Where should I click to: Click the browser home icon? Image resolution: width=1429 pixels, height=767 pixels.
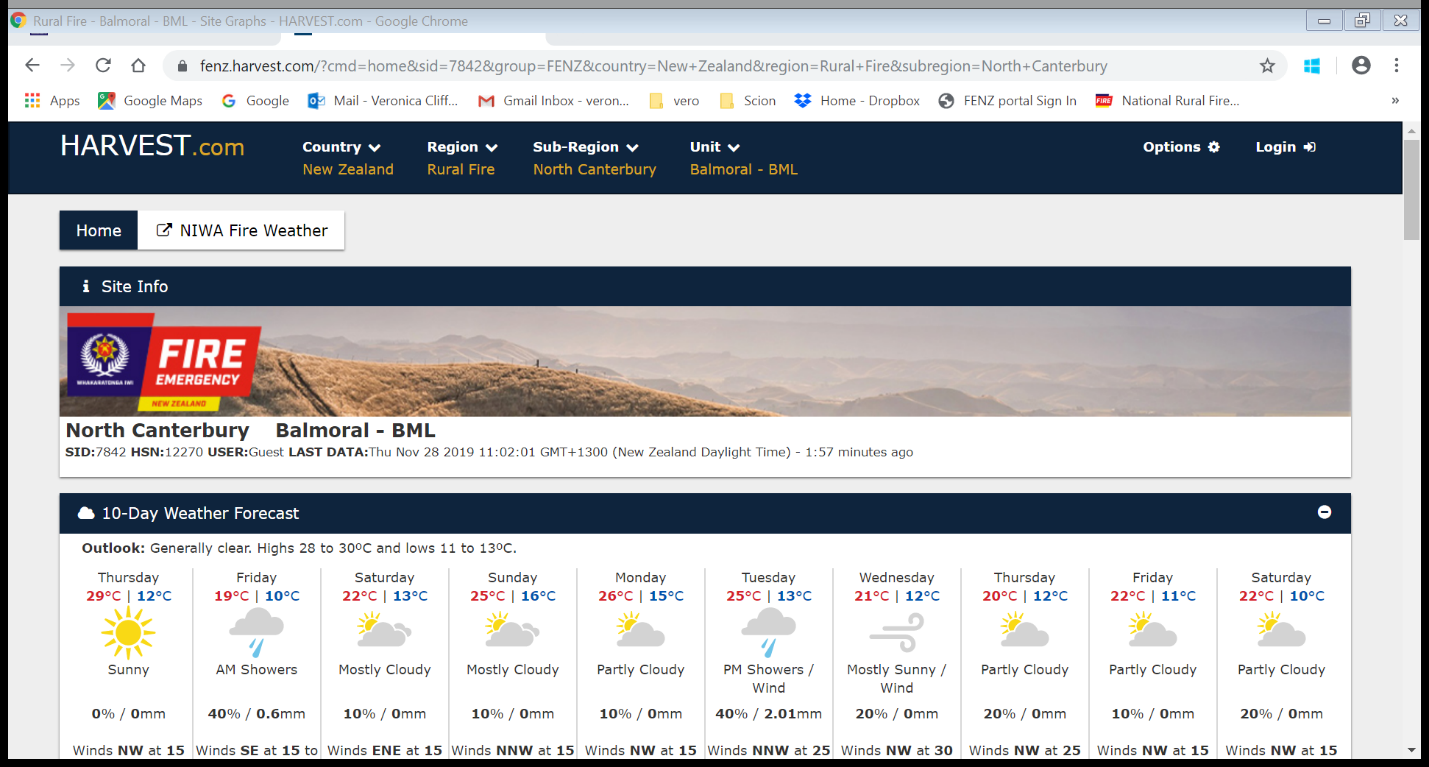[x=138, y=66]
